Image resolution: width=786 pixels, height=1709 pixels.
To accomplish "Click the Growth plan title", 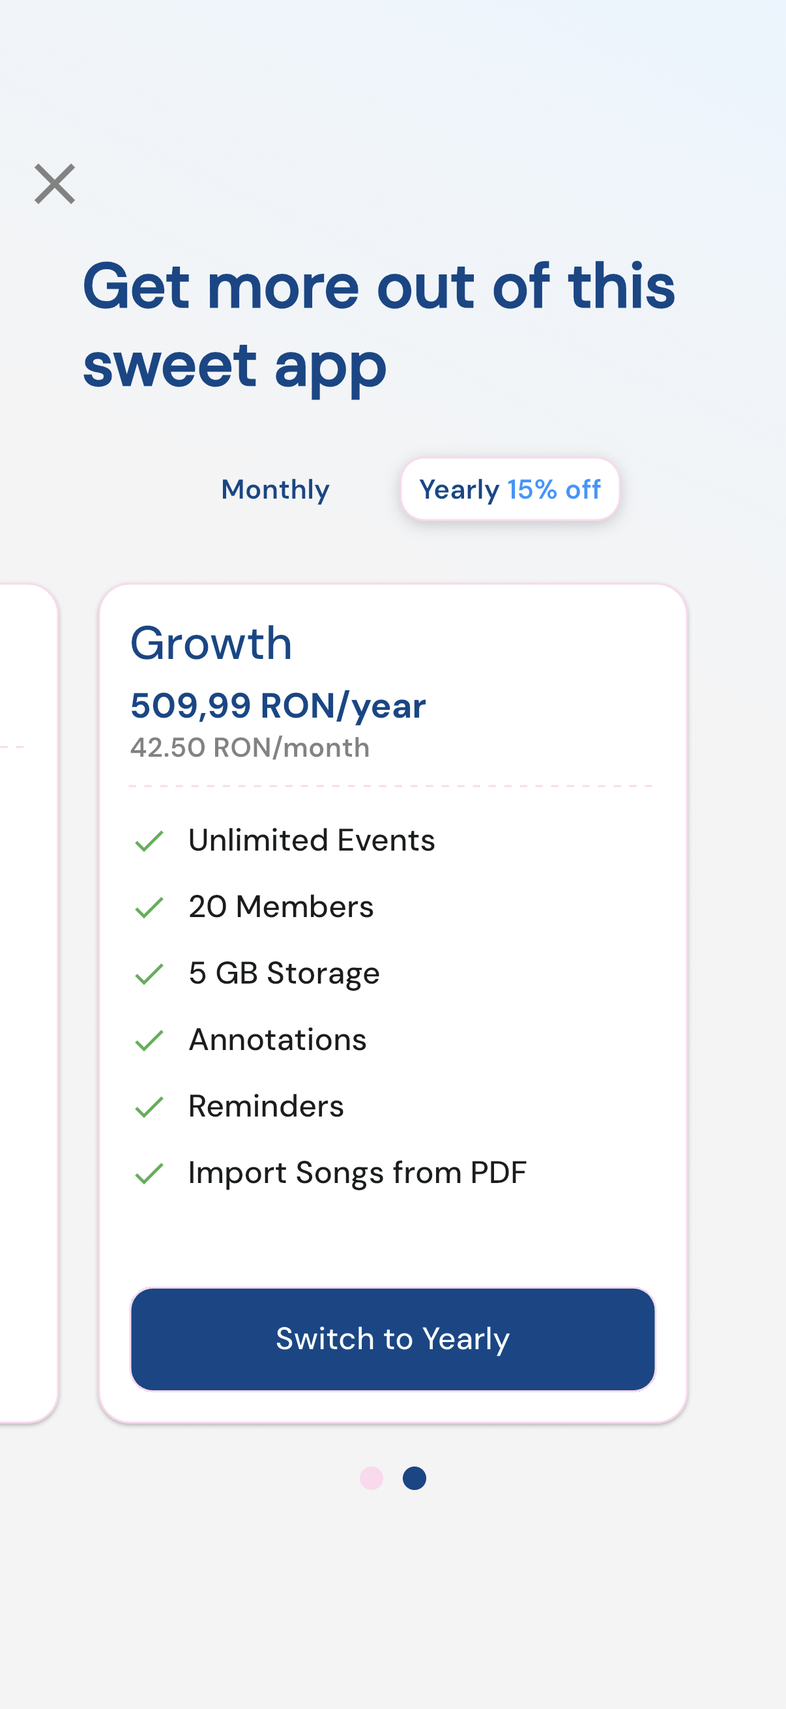I will pos(211,643).
